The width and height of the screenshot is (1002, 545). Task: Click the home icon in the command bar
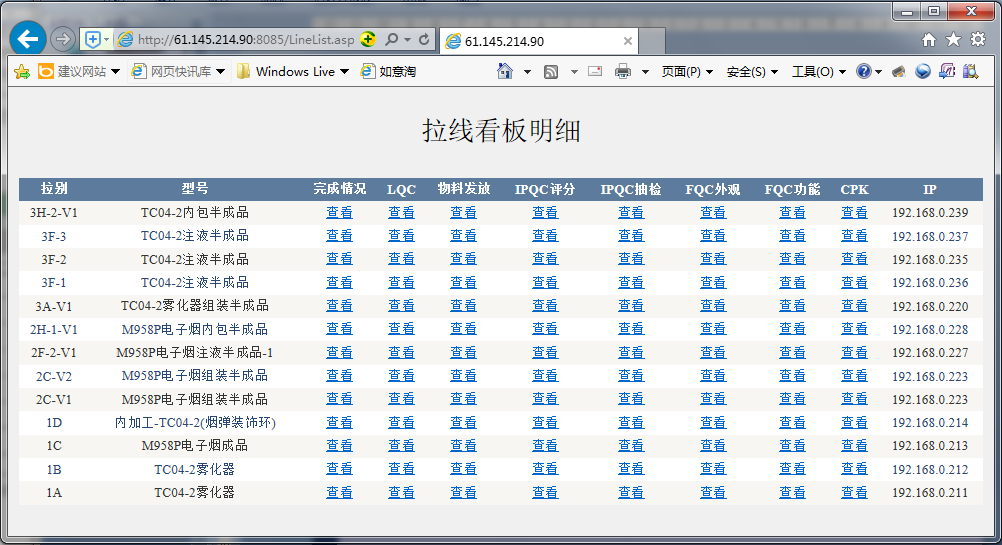click(x=505, y=71)
